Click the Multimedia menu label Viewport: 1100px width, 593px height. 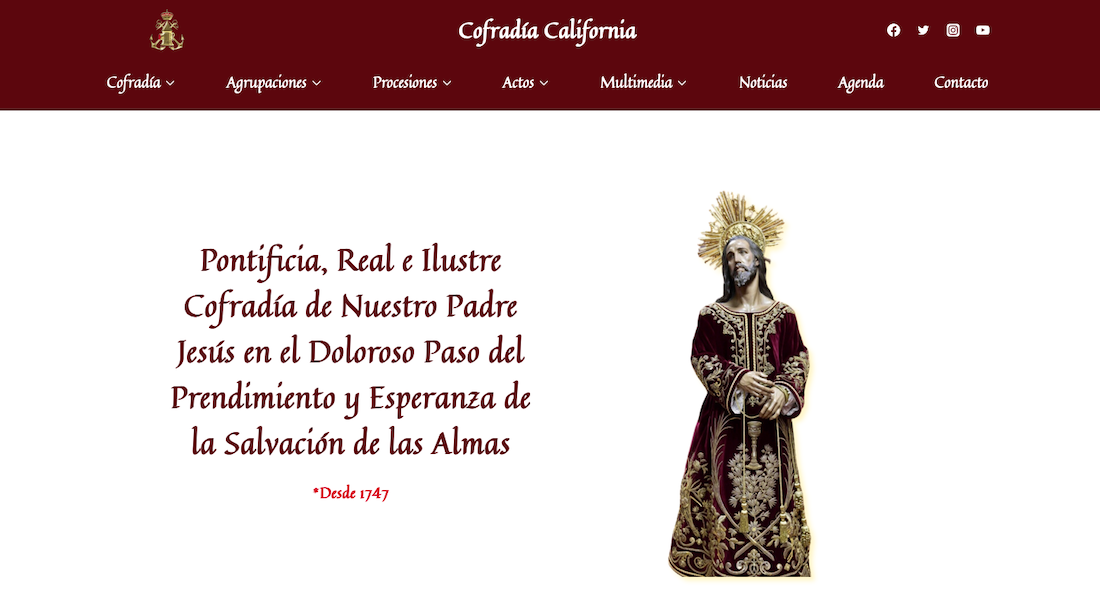pos(636,83)
